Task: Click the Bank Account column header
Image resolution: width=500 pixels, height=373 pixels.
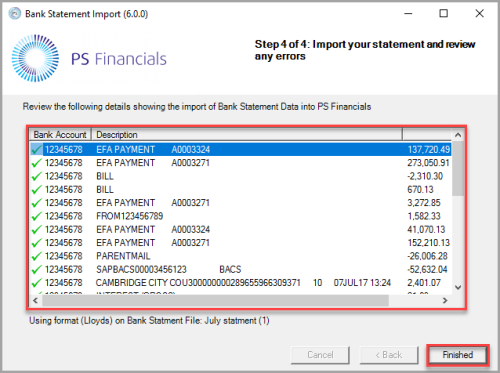Action: click(60, 135)
